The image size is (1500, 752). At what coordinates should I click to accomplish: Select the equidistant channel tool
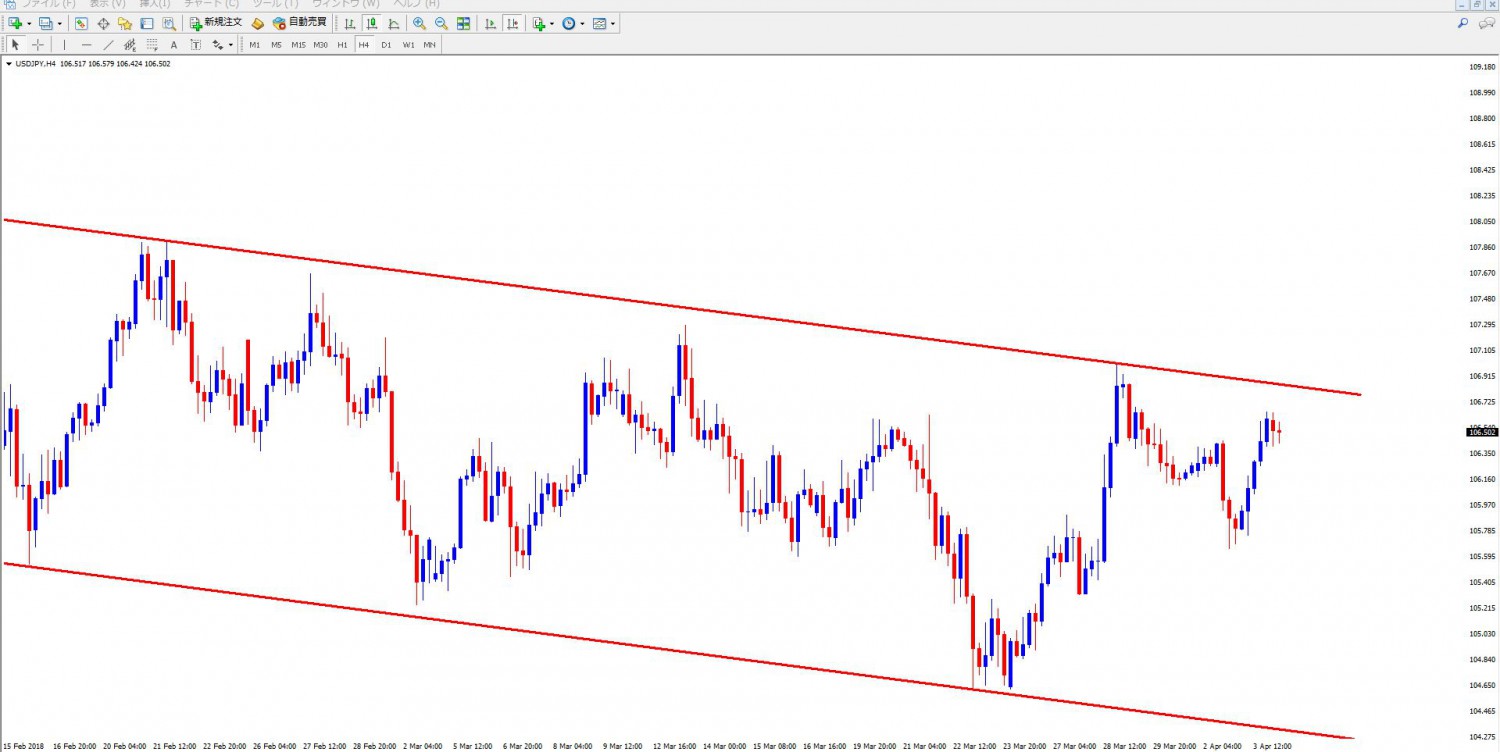pos(130,45)
